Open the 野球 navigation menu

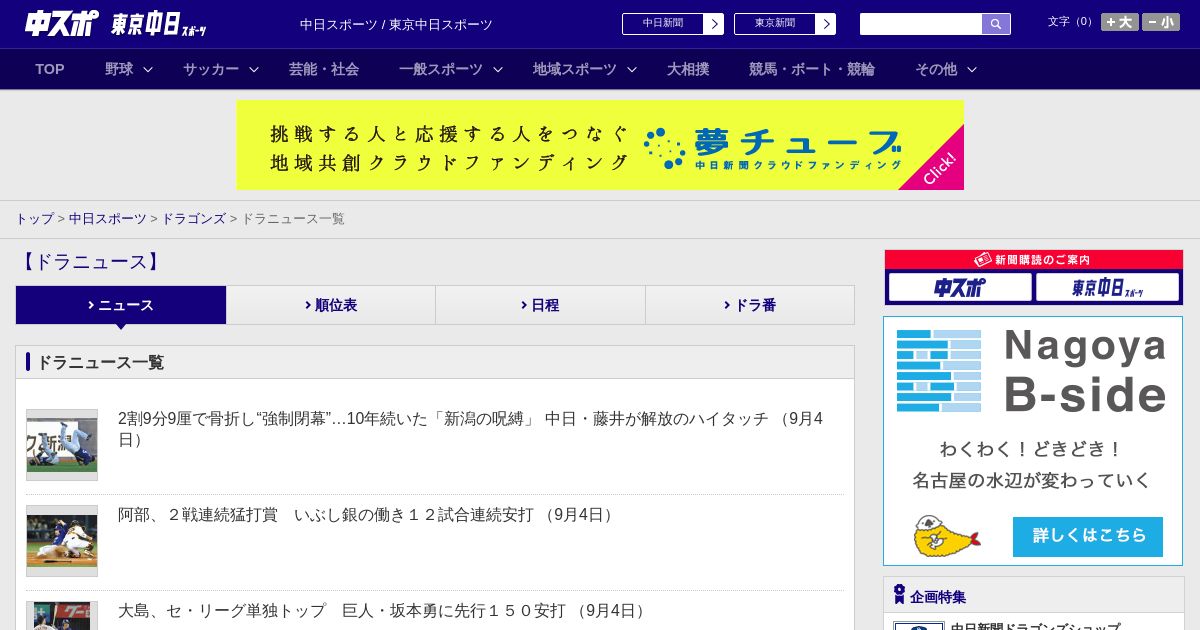119,69
